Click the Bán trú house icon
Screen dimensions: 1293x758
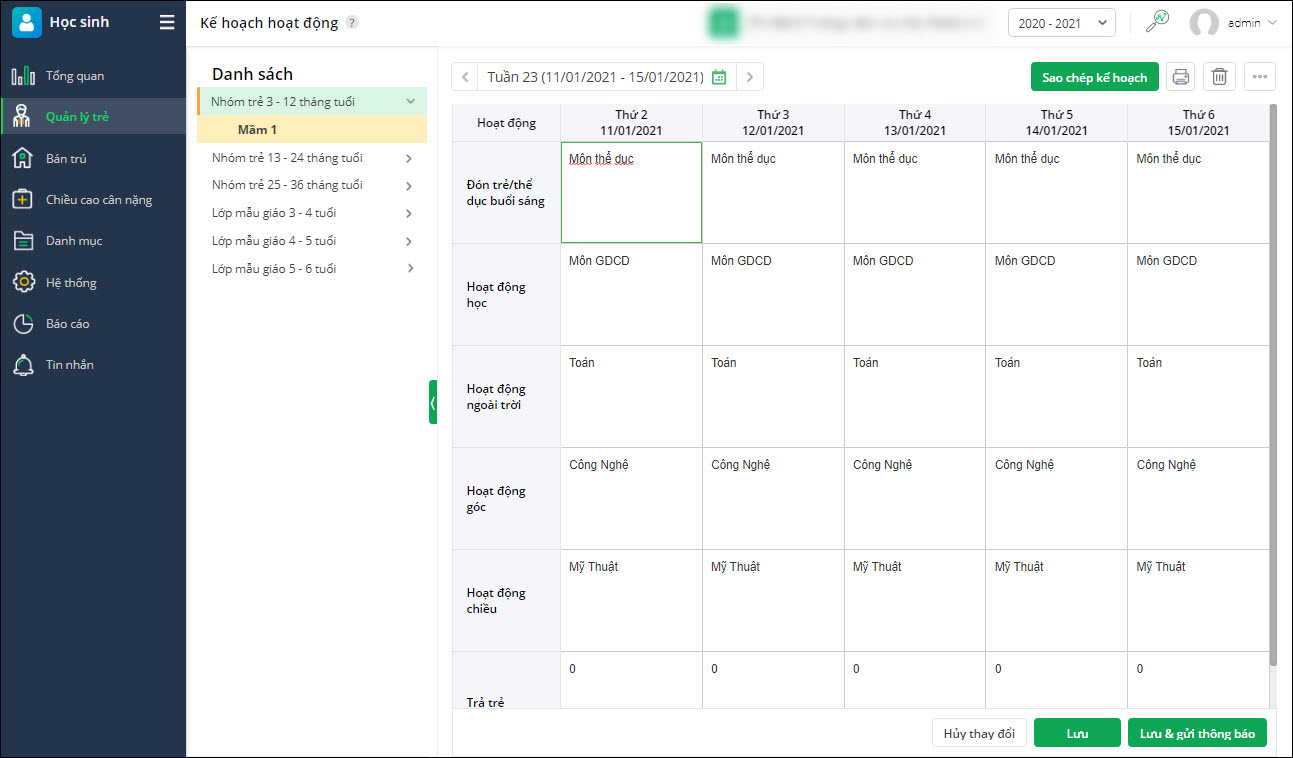[x=23, y=158]
